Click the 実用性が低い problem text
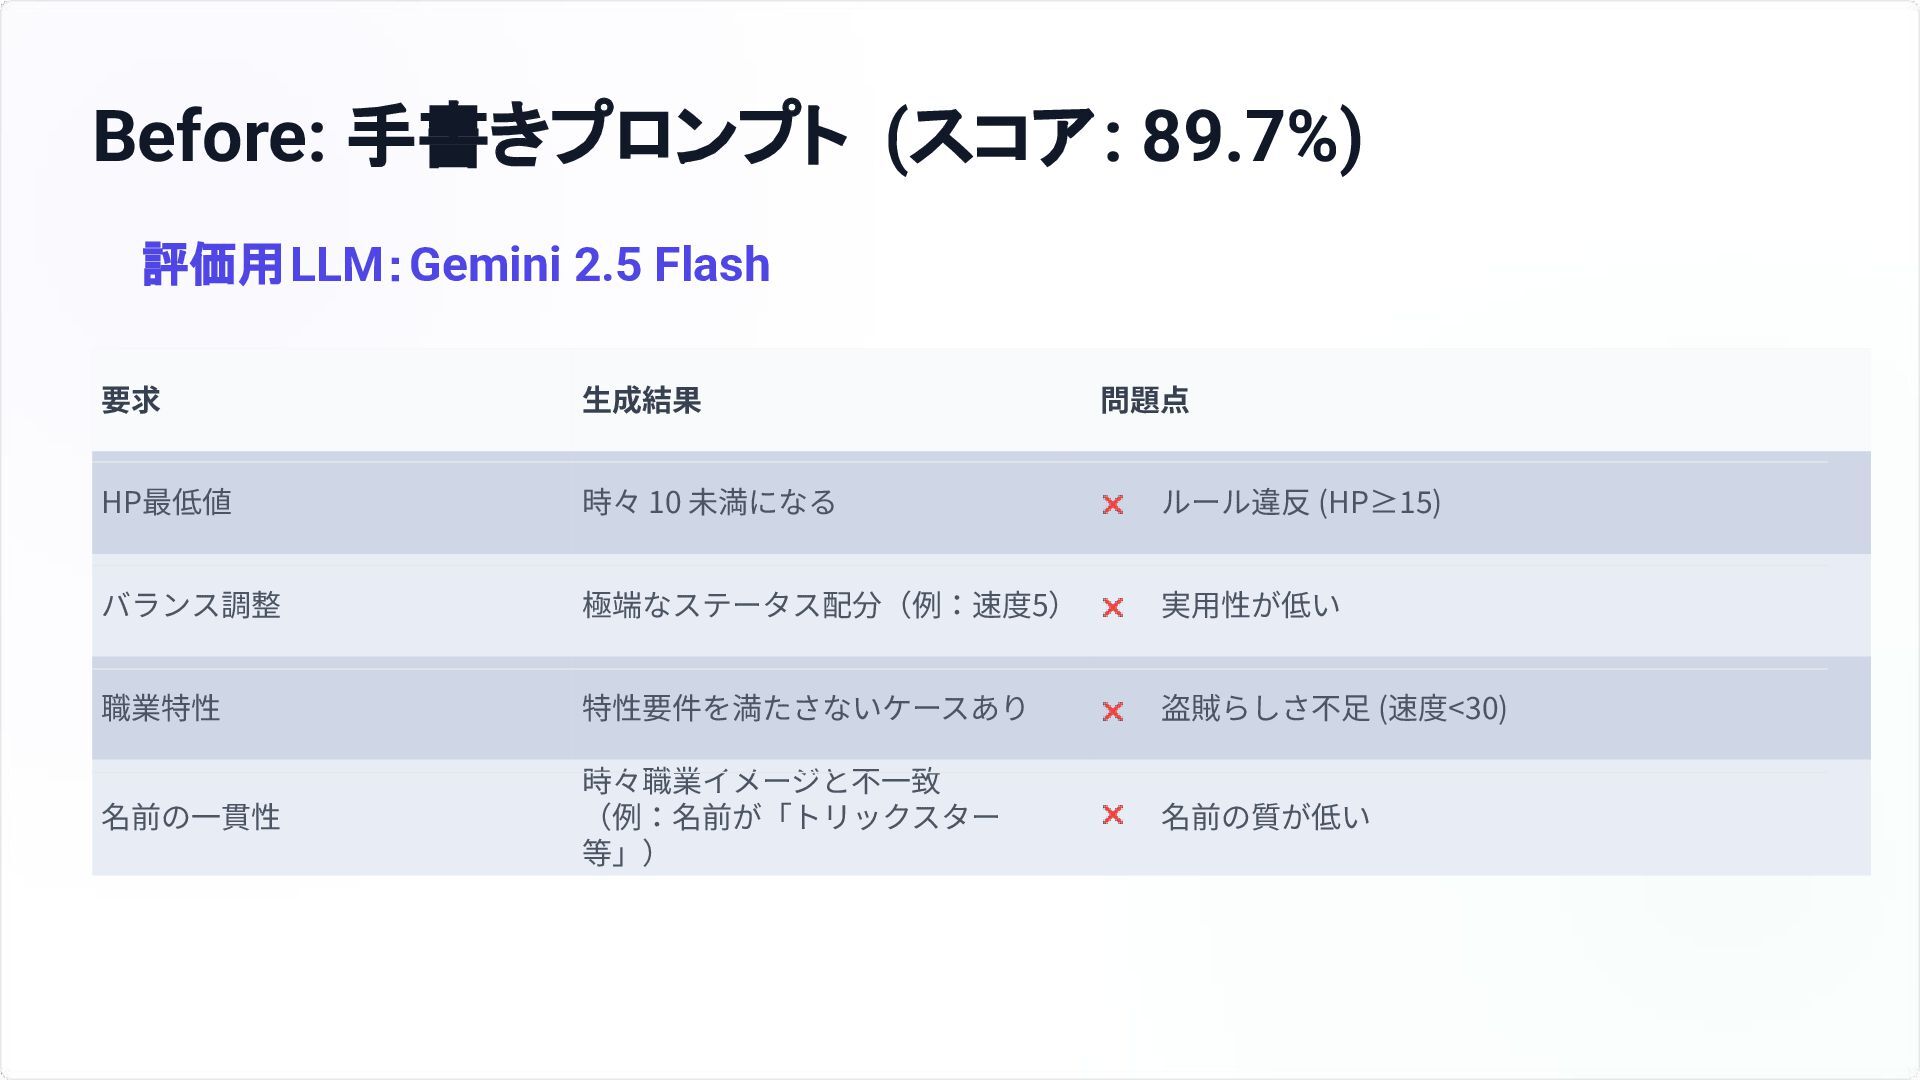 (x=1250, y=605)
